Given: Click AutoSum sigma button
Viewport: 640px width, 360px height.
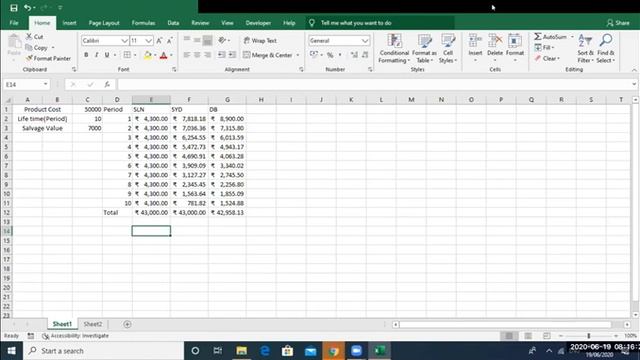Looking at the screenshot, I should click(551, 37).
